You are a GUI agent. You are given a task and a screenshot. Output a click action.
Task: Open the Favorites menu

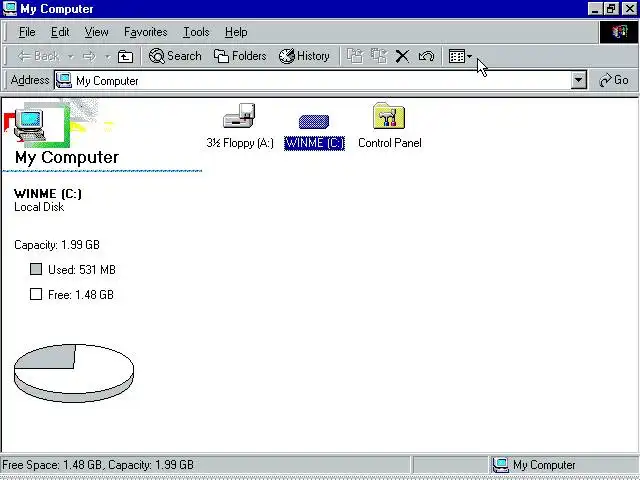pyautogui.click(x=146, y=32)
